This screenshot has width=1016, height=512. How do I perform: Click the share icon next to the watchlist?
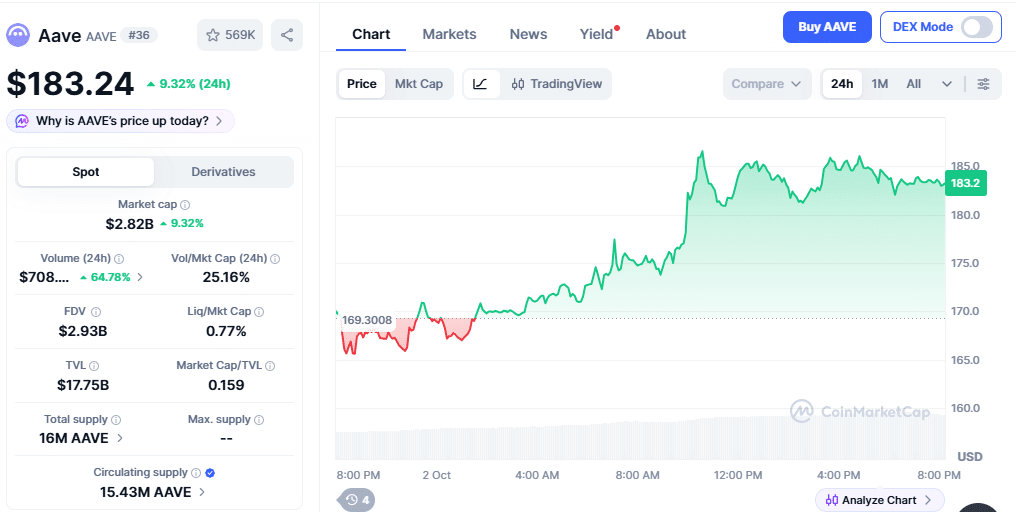pyautogui.click(x=287, y=35)
